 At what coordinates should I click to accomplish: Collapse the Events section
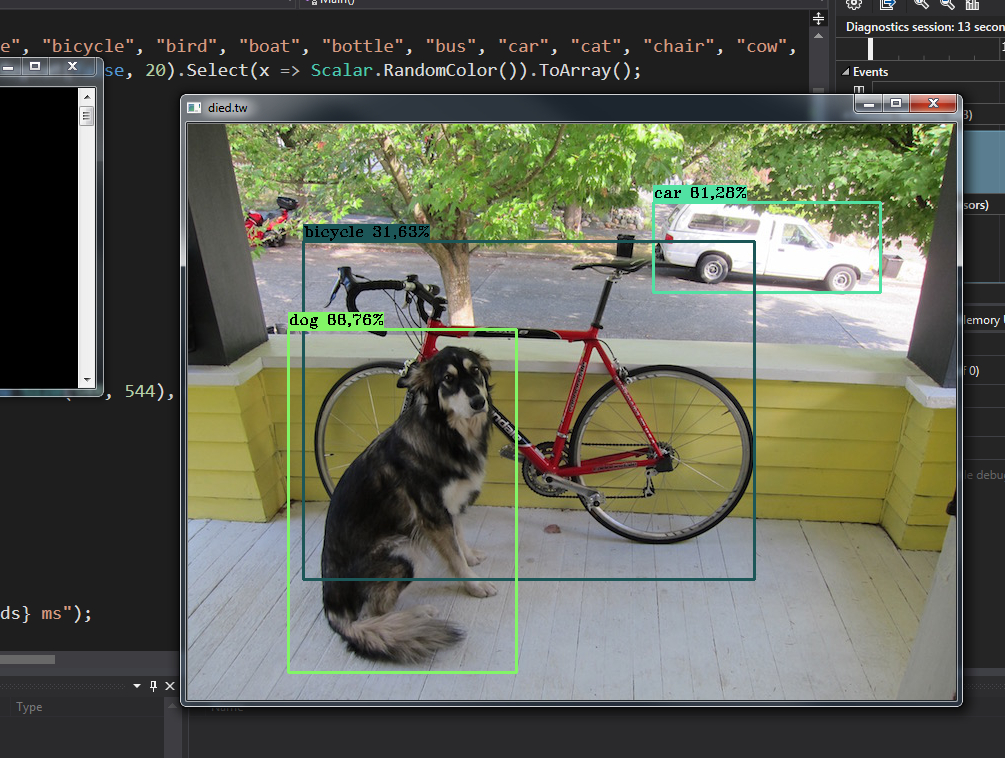click(845, 72)
